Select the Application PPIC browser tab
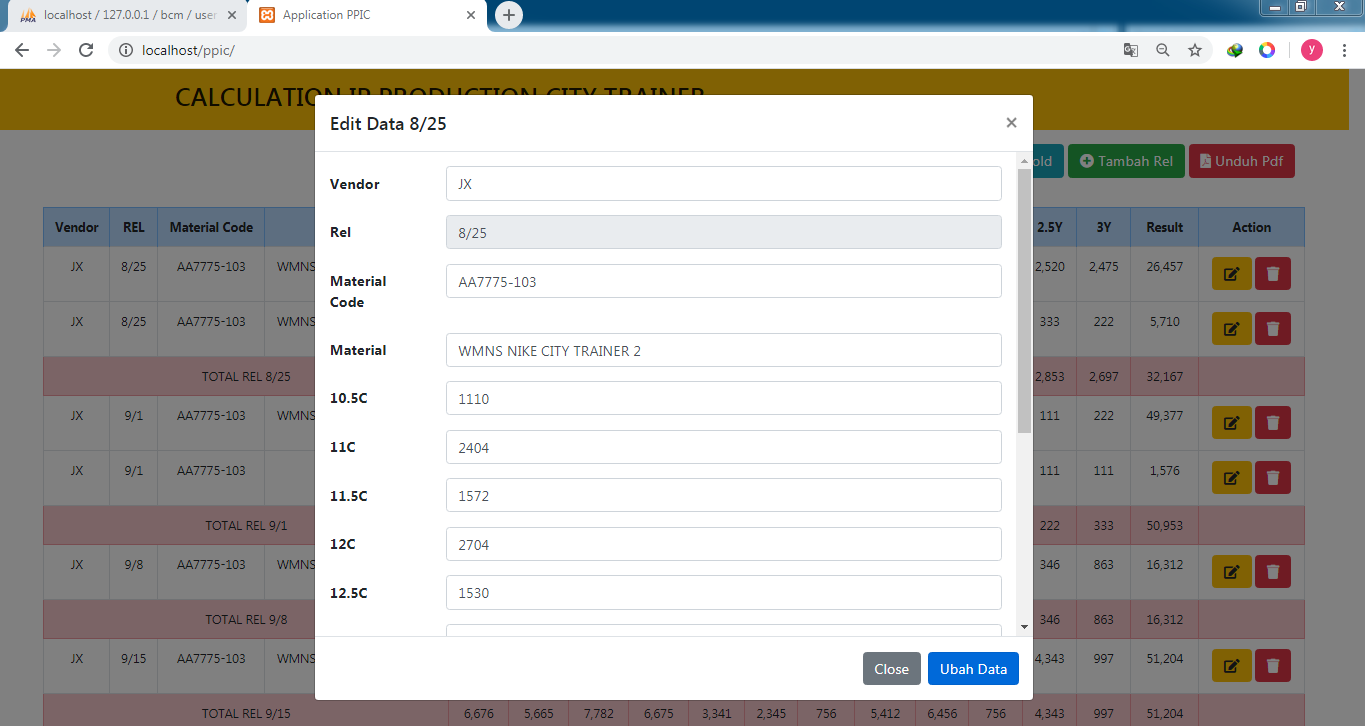Screen dimensions: 1365x726 (366, 15)
